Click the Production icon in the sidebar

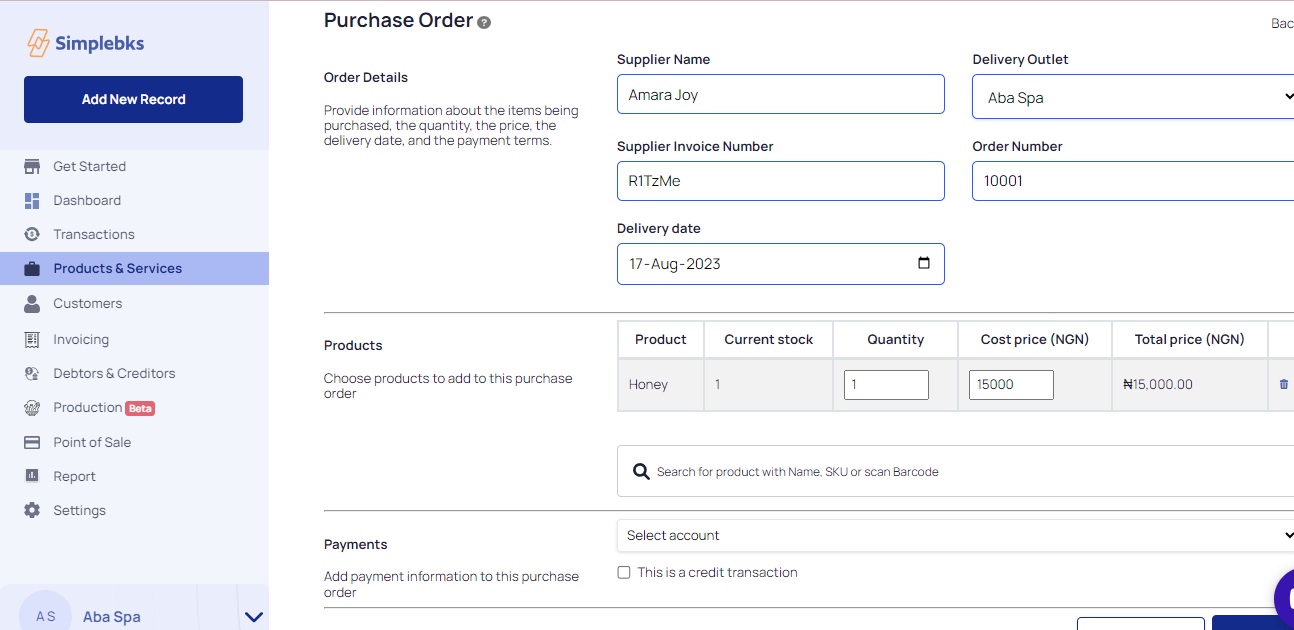pos(32,408)
